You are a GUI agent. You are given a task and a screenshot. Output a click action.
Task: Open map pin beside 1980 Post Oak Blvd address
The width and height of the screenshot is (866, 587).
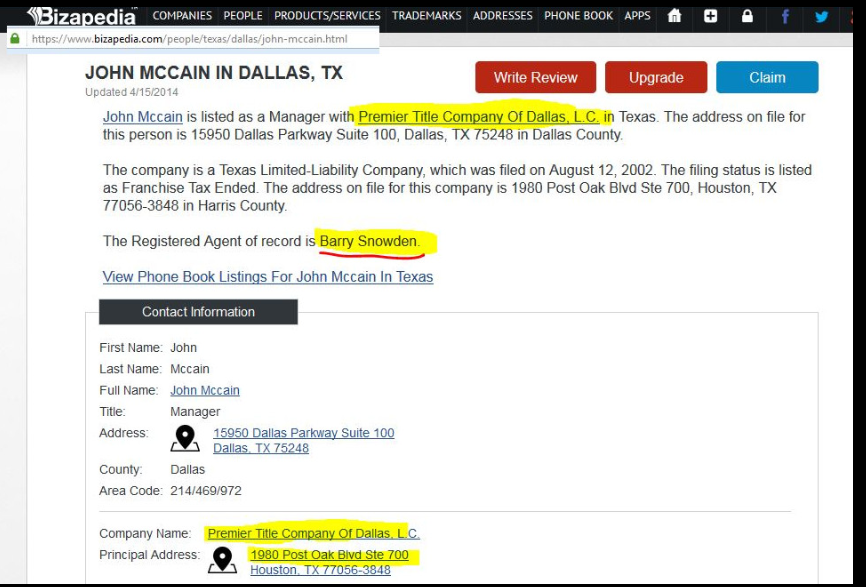pyautogui.click(x=223, y=560)
